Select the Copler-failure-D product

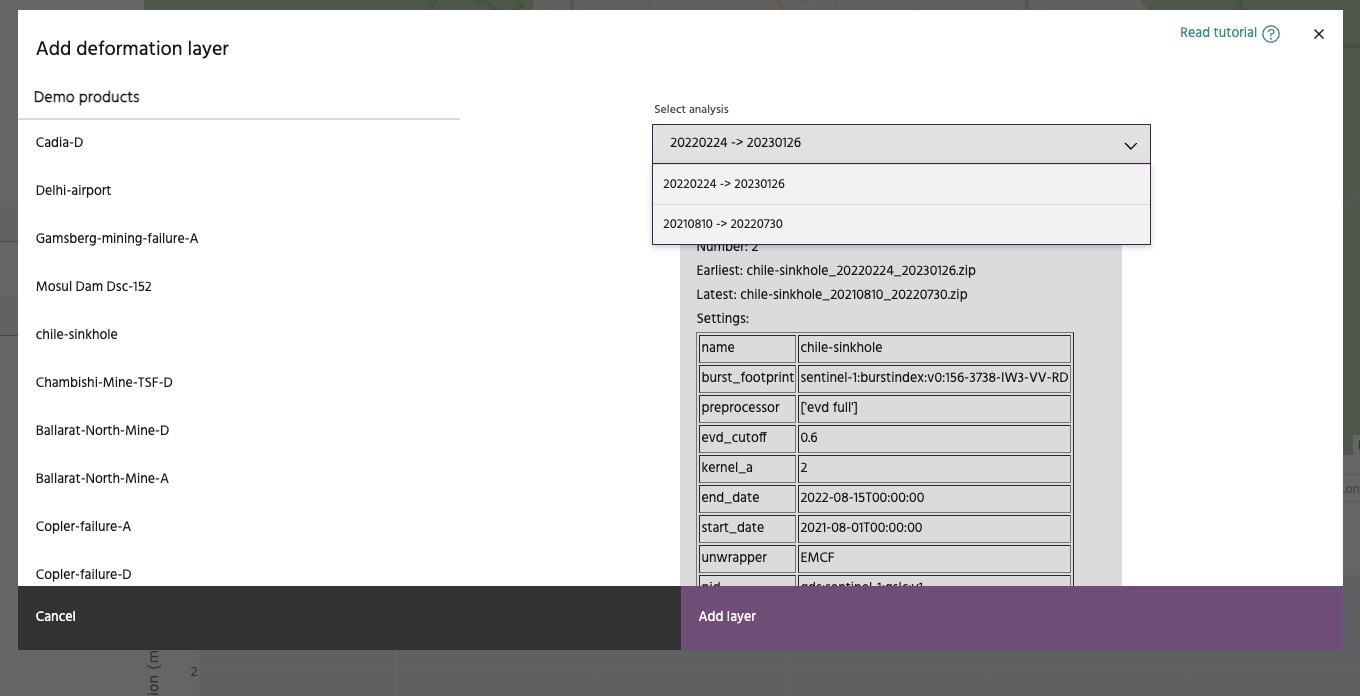click(83, 573)
